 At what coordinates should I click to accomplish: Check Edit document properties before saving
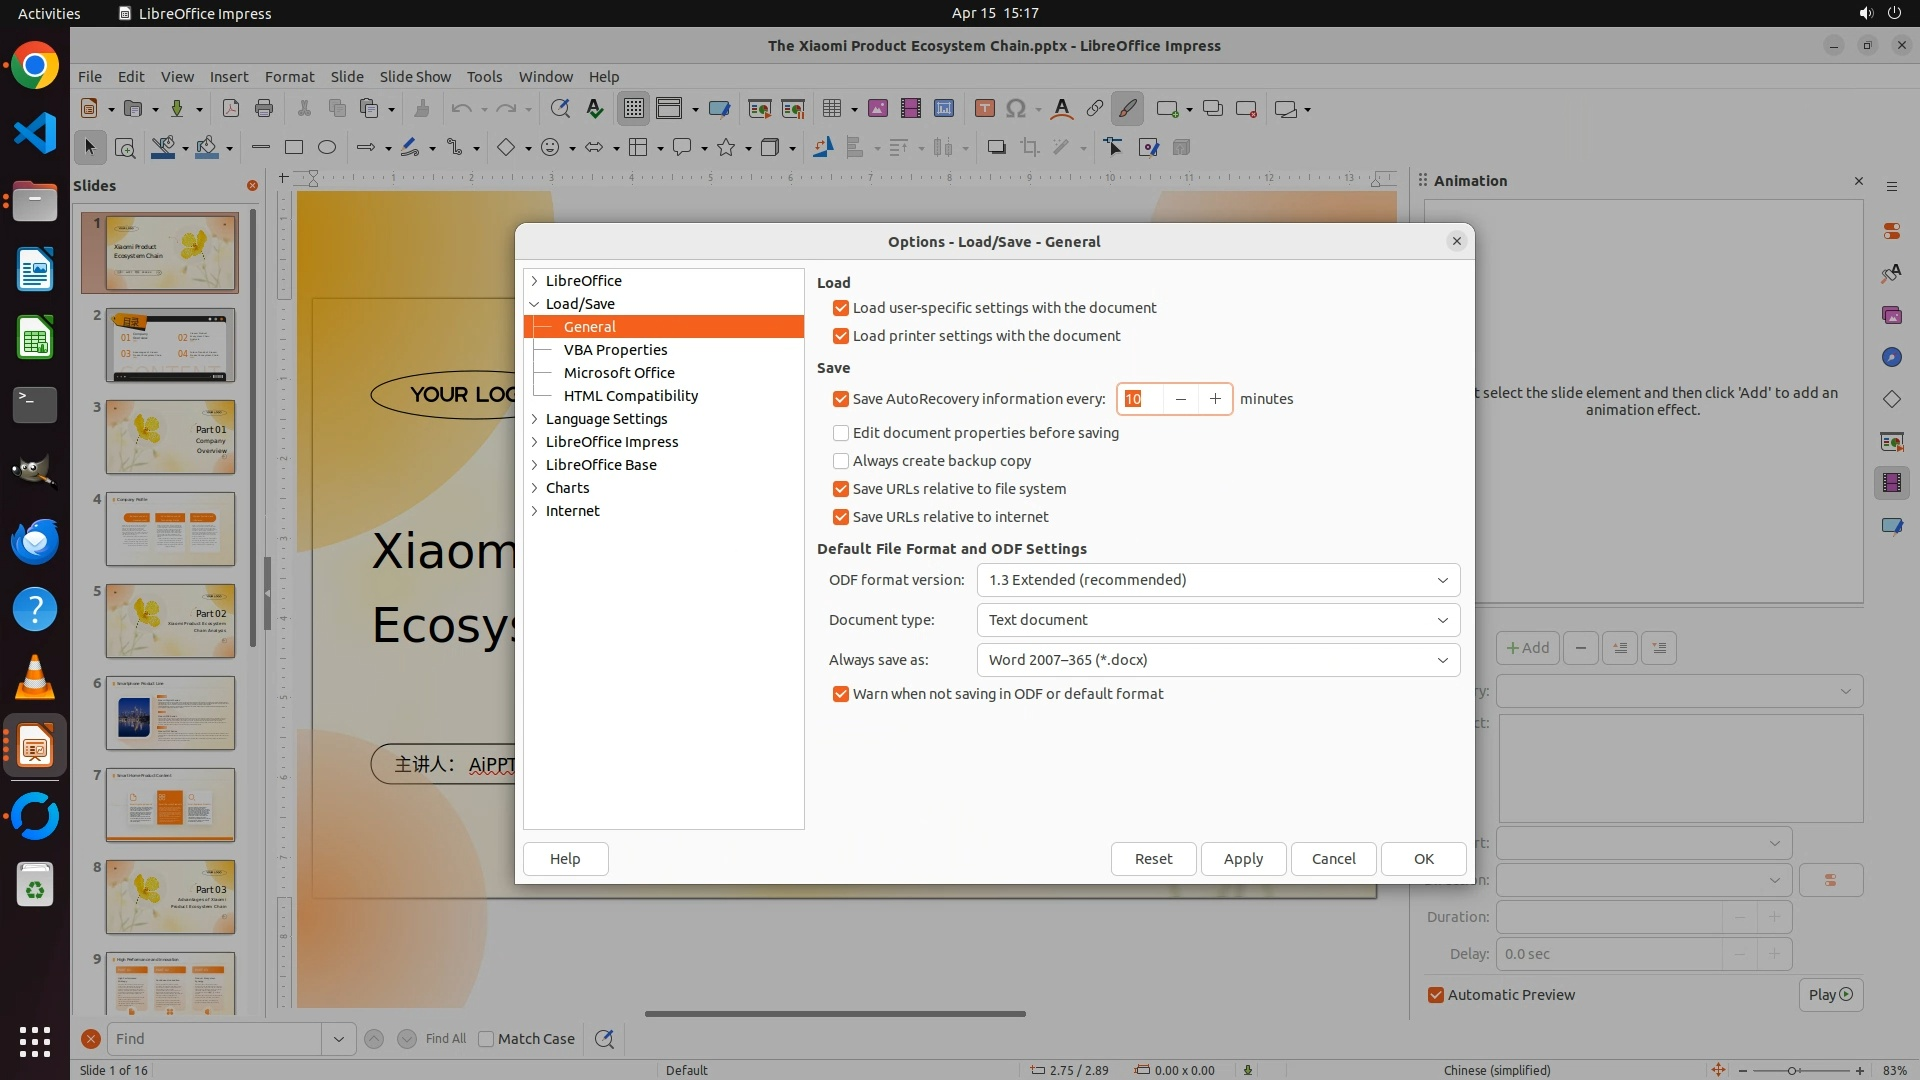841,433
